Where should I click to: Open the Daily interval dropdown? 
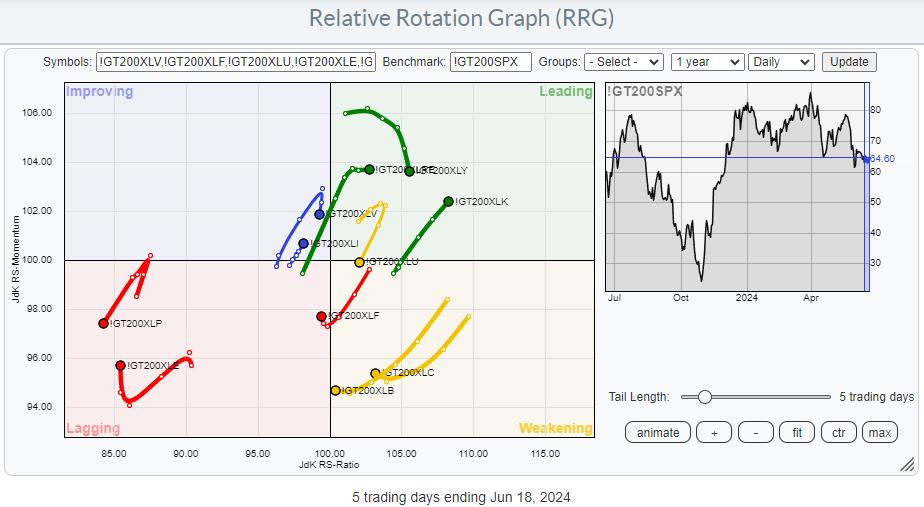(x=783, y=62)
